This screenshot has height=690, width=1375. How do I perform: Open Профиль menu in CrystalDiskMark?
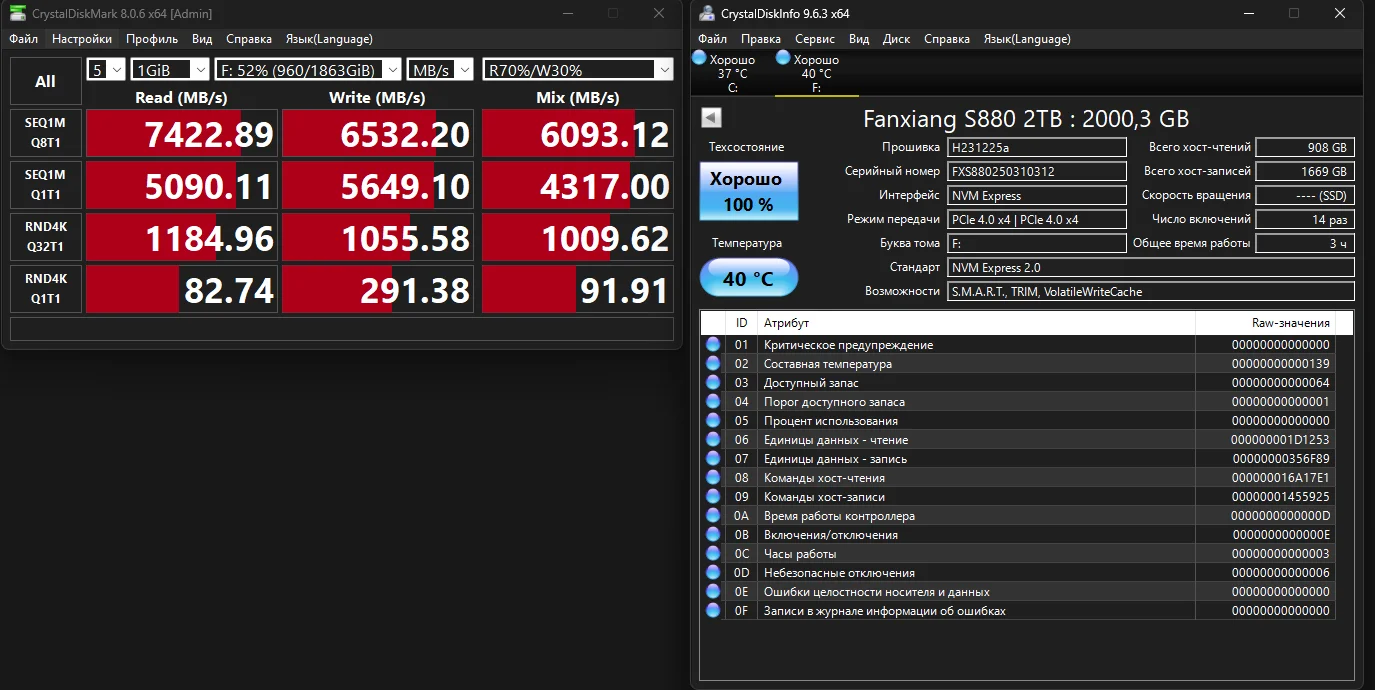[x=152, y=39]
